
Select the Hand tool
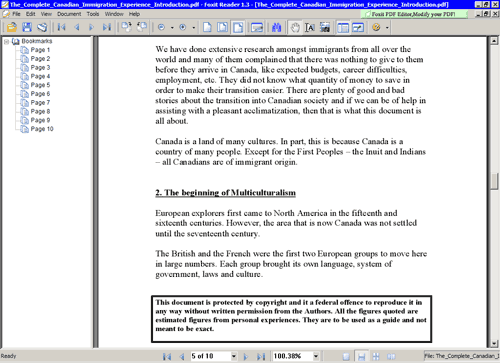(295, 27)
